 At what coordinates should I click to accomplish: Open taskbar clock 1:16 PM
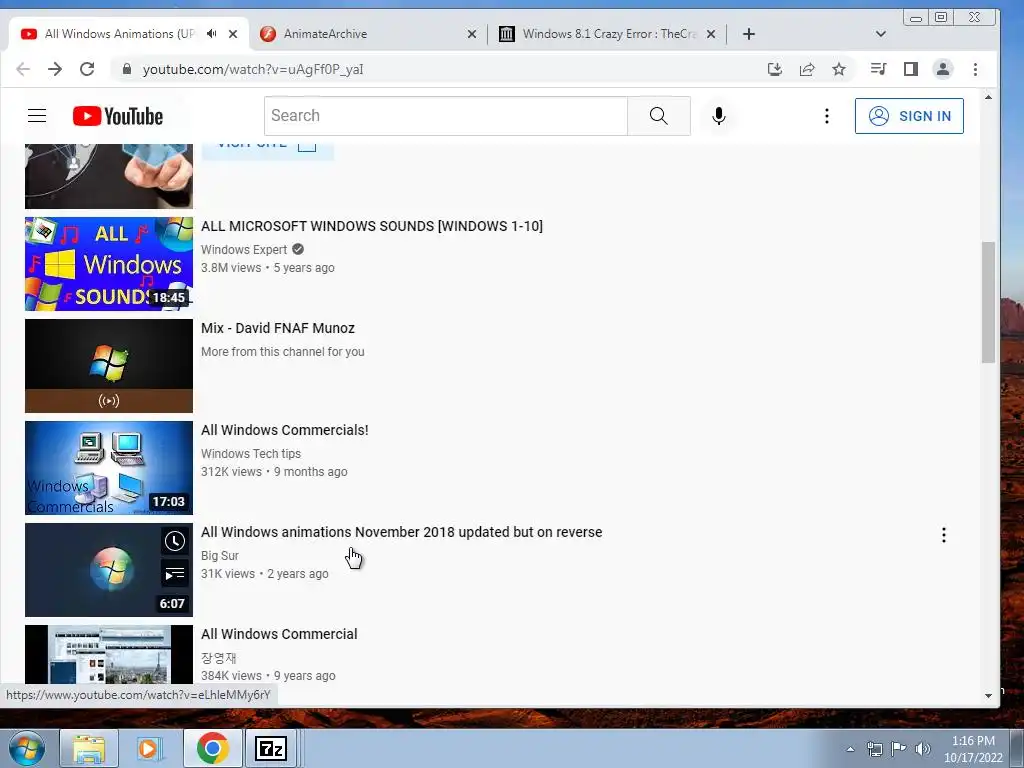click(973, 749)
